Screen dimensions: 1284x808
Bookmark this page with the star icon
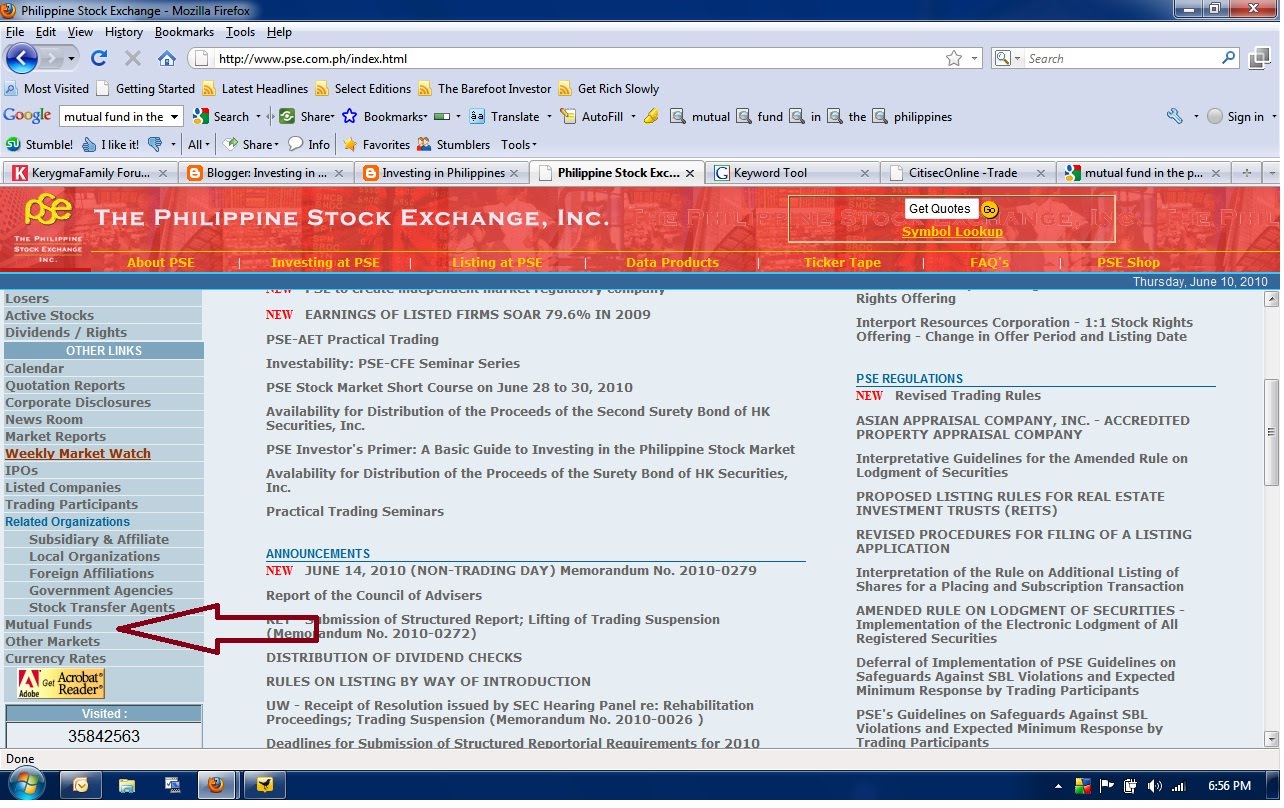pos(954,59)
